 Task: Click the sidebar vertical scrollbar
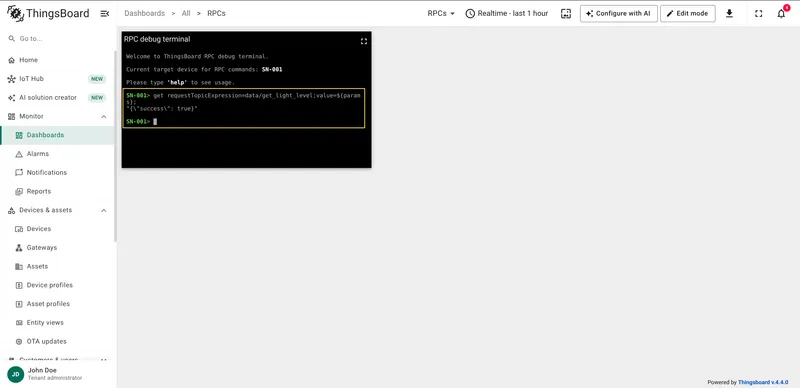point(115,146)
